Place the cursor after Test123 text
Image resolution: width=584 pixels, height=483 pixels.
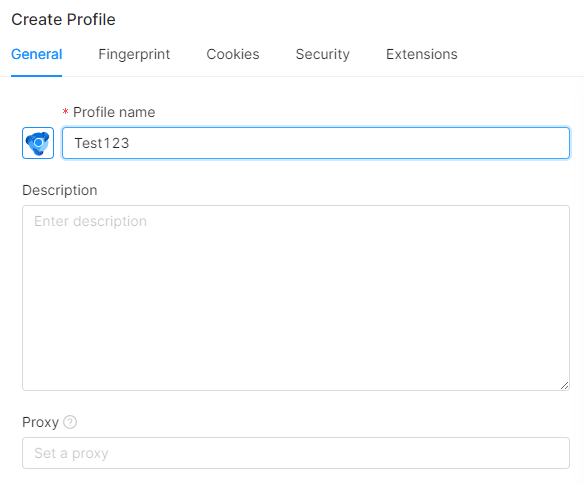pos(130,143)
